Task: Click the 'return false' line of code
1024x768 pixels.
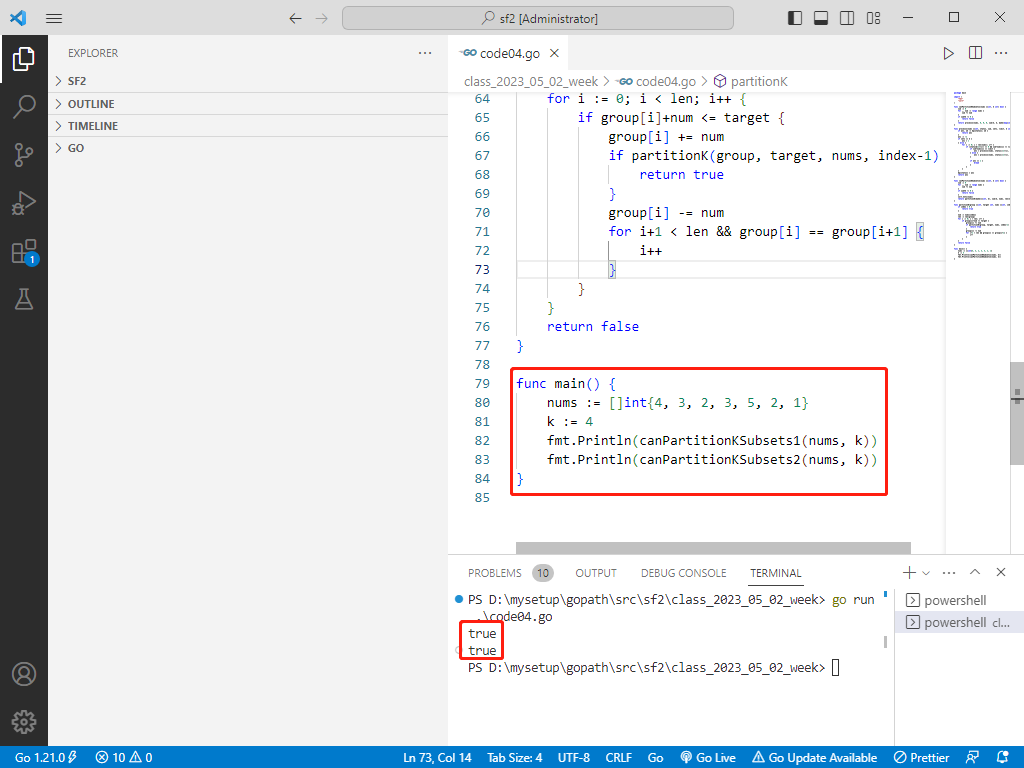Action: [592, 327]
